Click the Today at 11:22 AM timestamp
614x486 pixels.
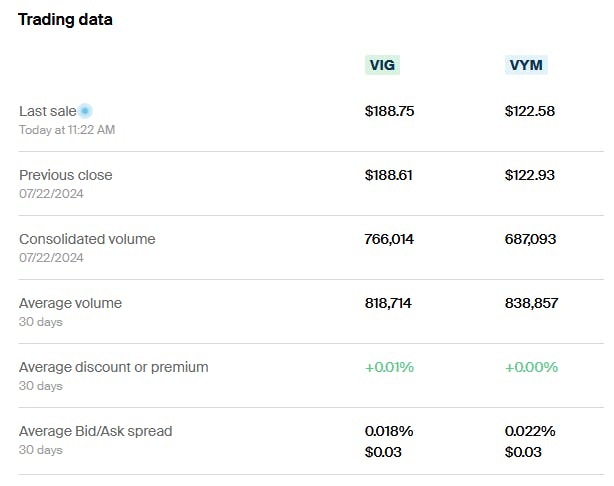click(x=67, y=130)
